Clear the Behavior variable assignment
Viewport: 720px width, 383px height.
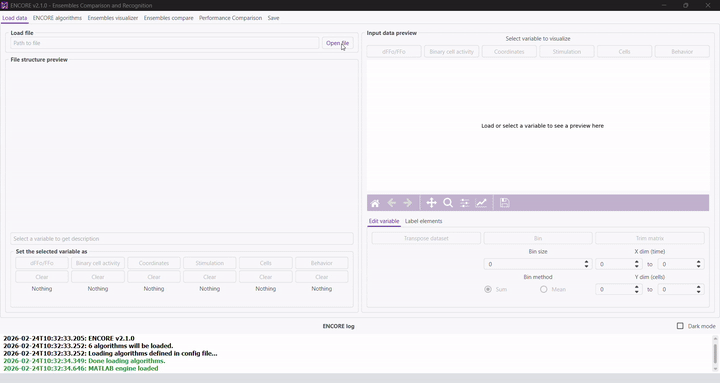[321, 277]
